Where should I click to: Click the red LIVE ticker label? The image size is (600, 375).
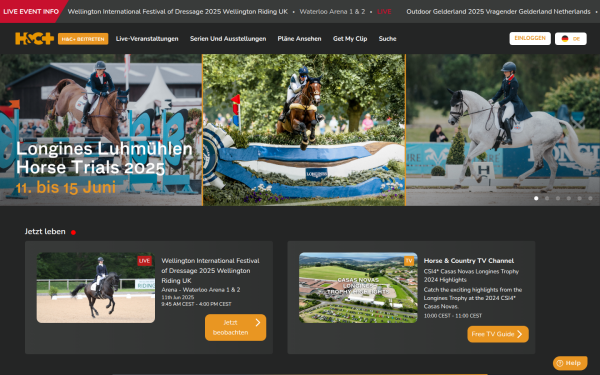point(384,11)
